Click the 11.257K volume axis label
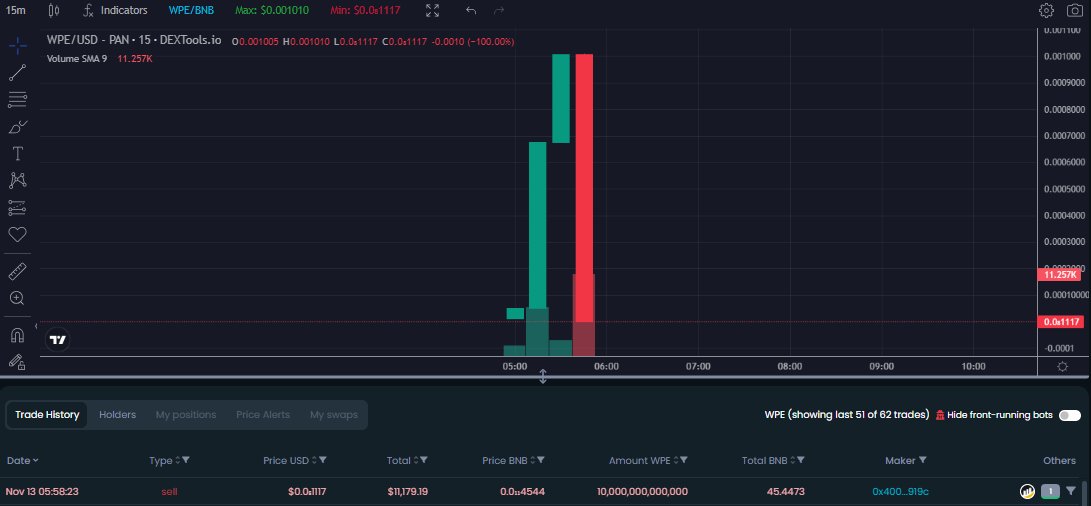This screenshot has height=506, width=1091. 1059,275
